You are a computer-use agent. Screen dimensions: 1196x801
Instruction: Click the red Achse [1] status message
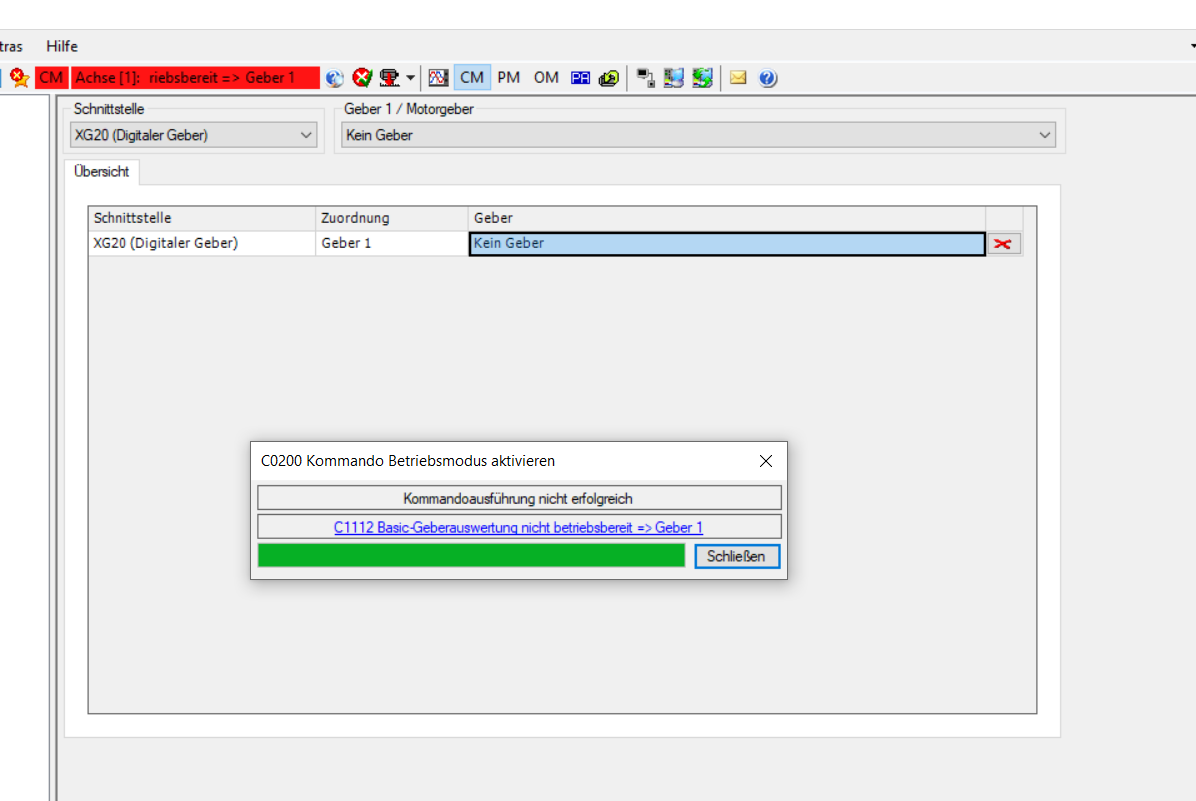pos(195,78)
